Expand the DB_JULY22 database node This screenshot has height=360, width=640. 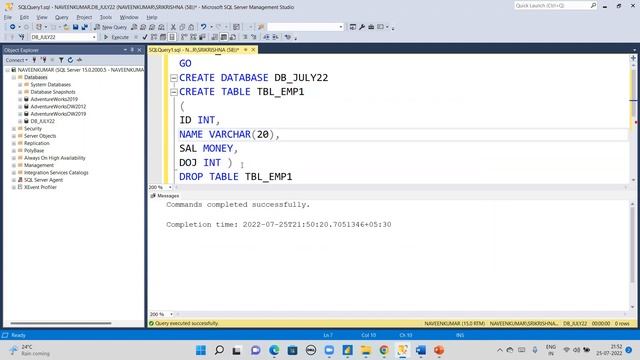pyautogui.click(x=20, y=121)
